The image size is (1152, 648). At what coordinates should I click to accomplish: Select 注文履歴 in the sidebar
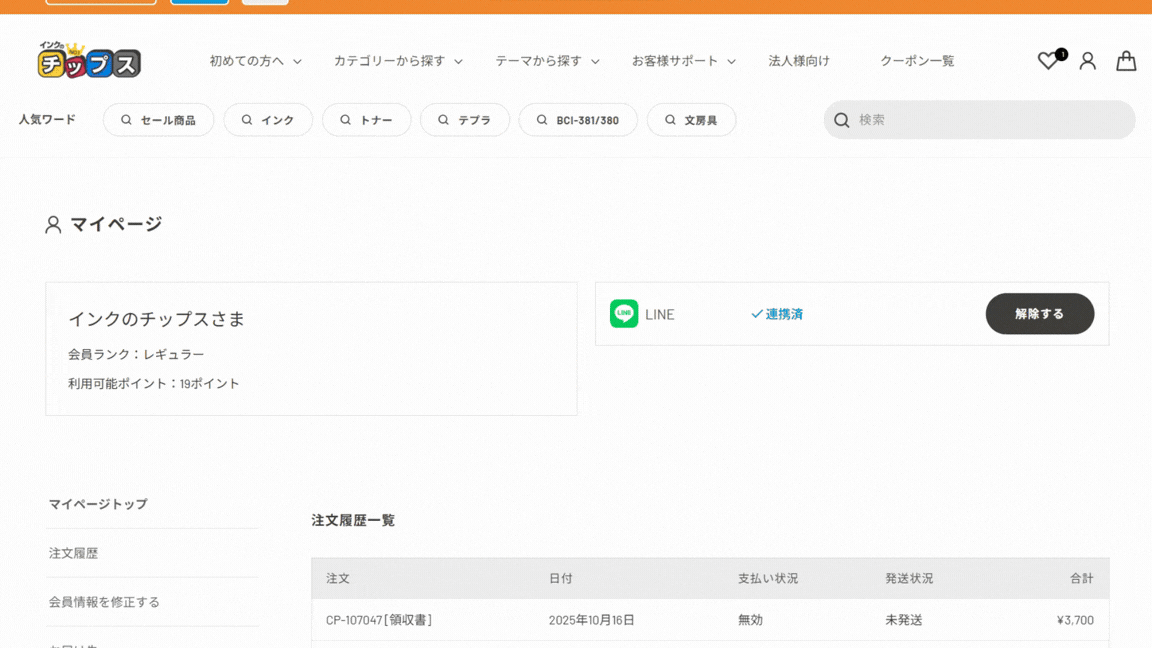[74, 553]
